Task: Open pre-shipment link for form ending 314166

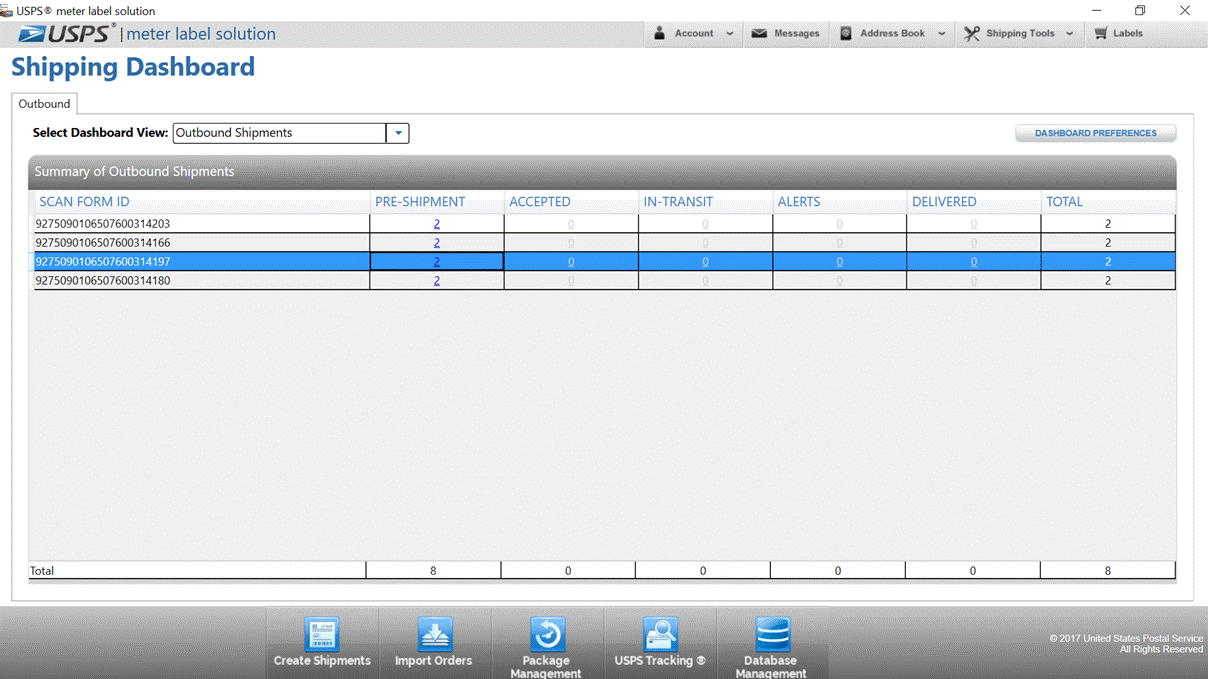Action: (x=437, y=243)
